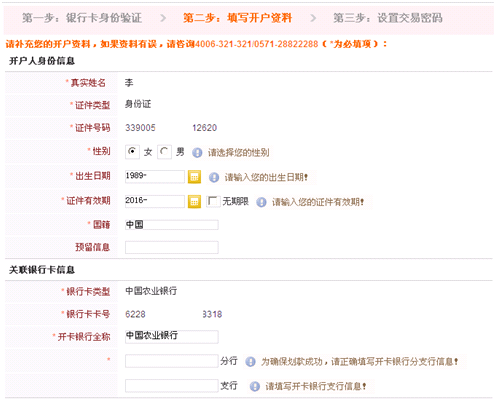The width and height of the screenshot is (498, 406).
Task: Check the 无期限 no-expiry checkbox
Action: click(213, 201)
